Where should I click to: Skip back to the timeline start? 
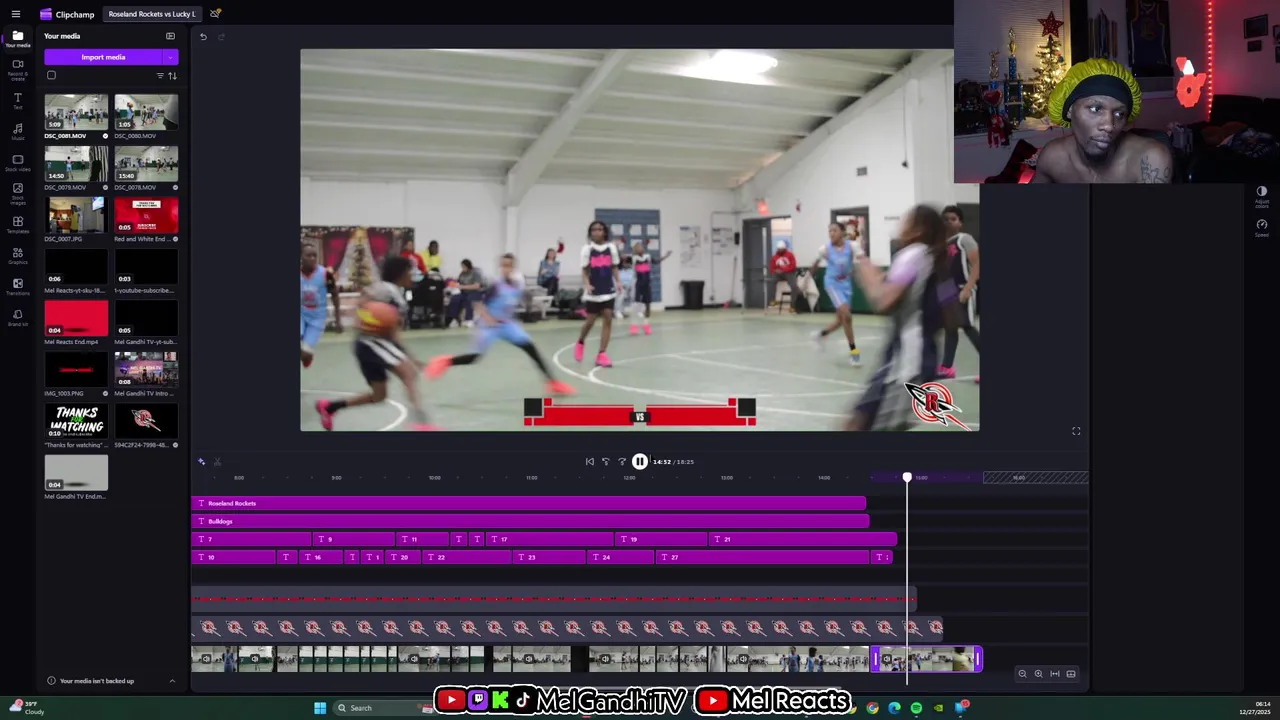589,461
